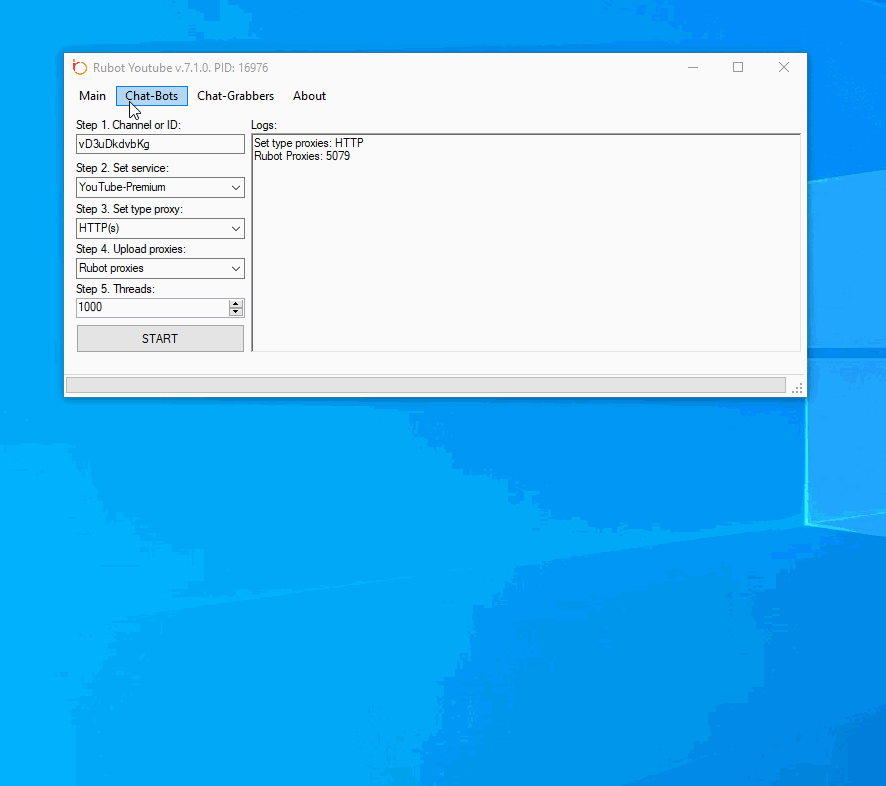Open the HTTP(s) proxy type dropdown
Screen dimensions: 886x786
point(160,228)
